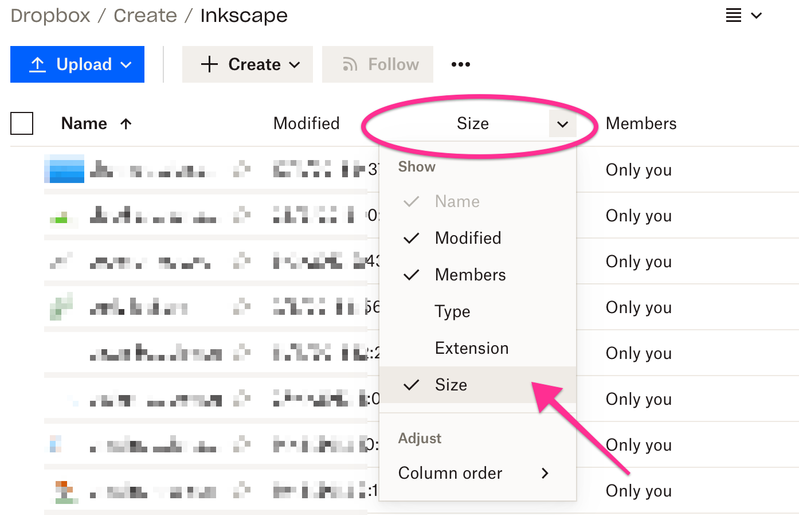Viewport: 799px width, 515px height.
Task: Click the feed icon on Follow
Action: click(x=349, y=64)
